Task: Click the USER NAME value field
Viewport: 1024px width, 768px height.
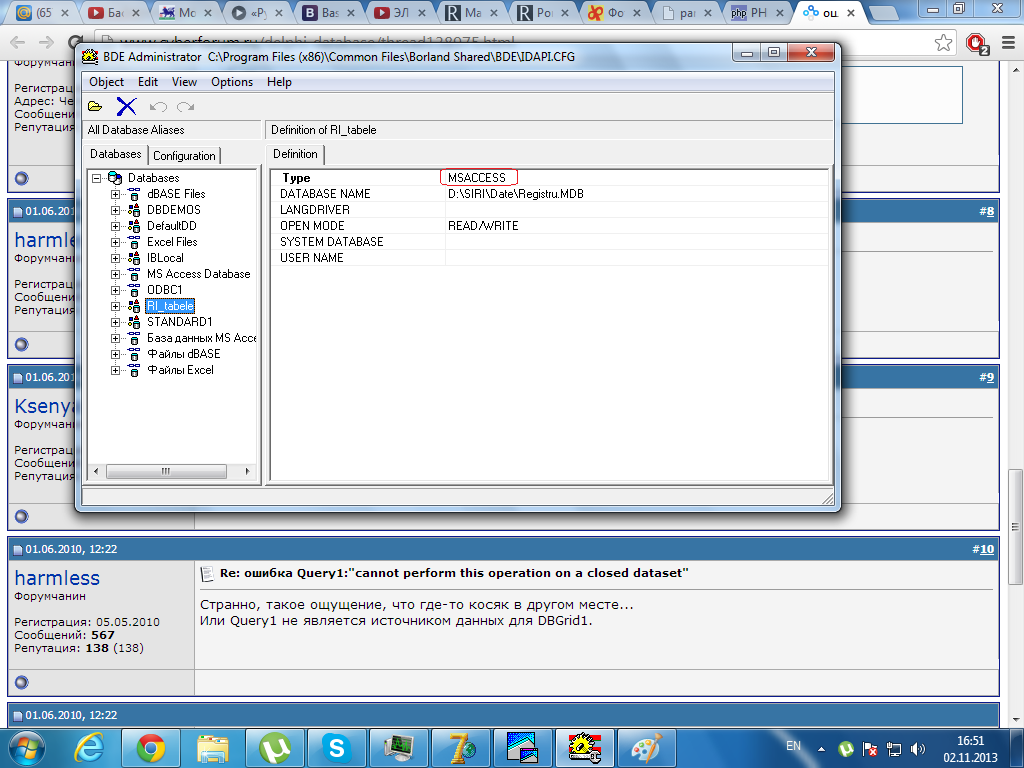Action: [x=636, y=258]
